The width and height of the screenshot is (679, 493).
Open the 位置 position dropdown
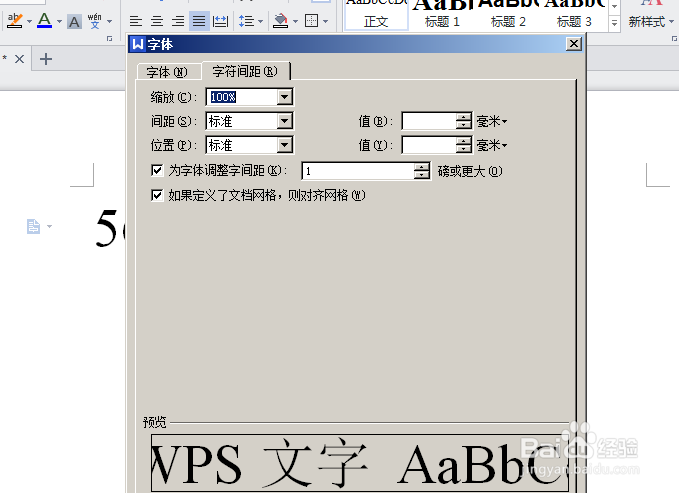coord(285,145)
